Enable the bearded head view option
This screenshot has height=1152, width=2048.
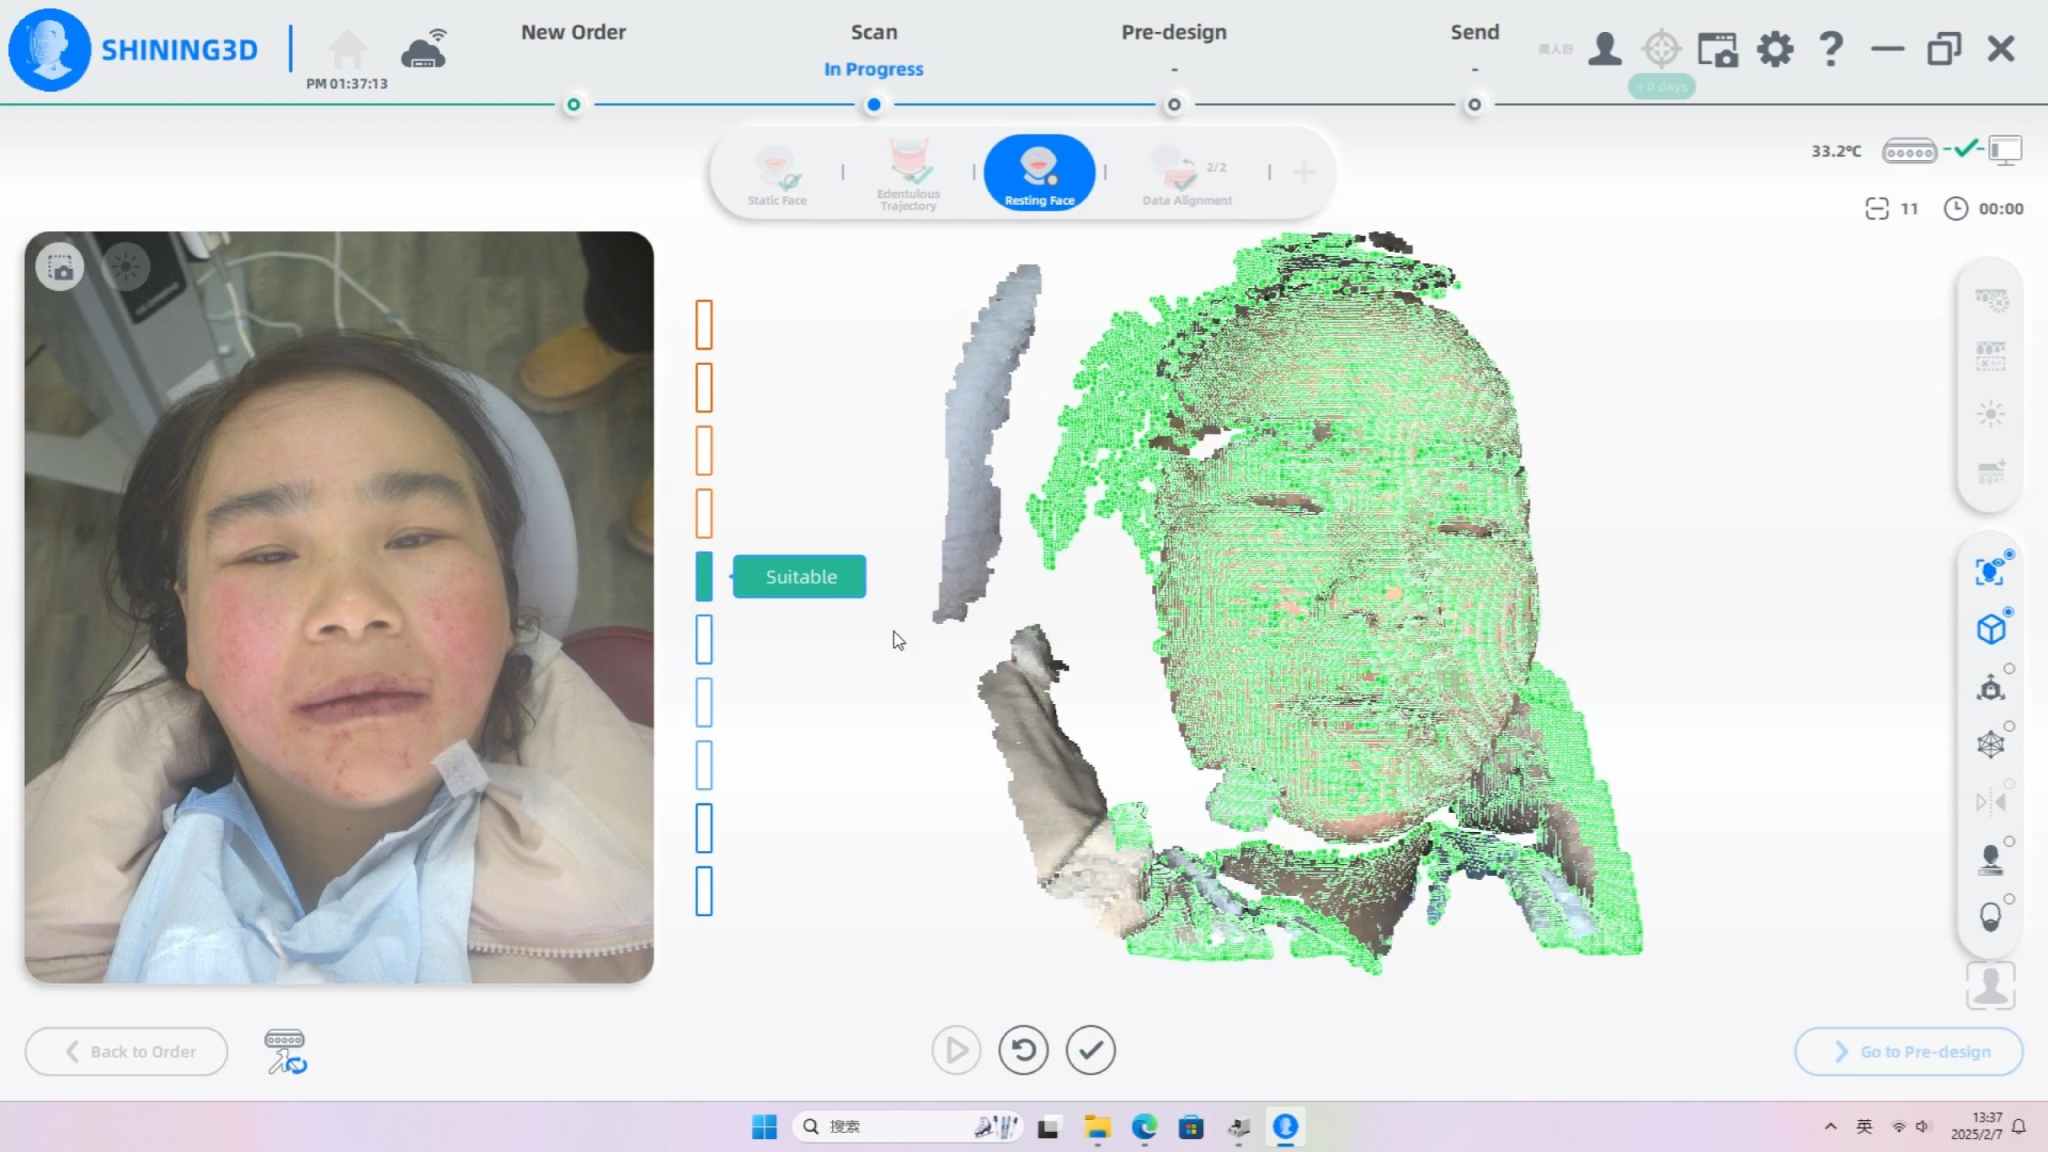coord(1990,917)
